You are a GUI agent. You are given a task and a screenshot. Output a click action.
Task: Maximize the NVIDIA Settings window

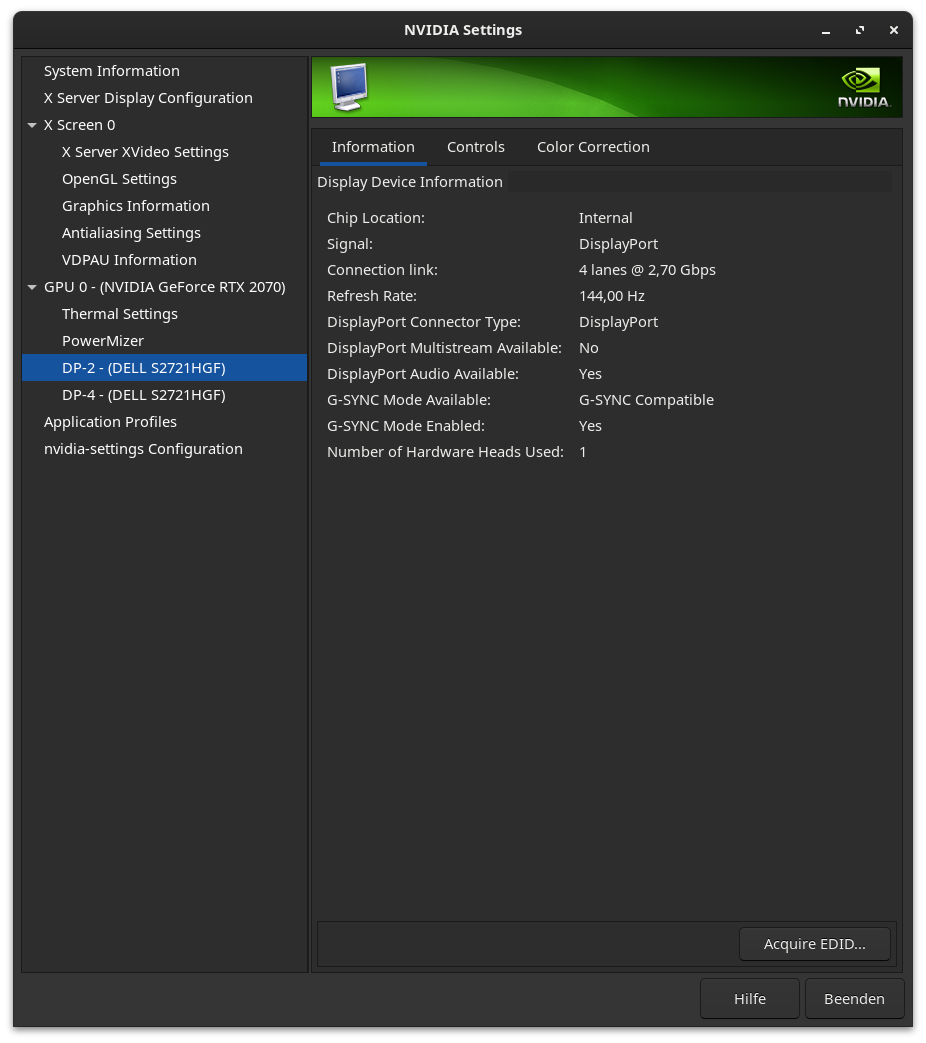coord(859,31)
